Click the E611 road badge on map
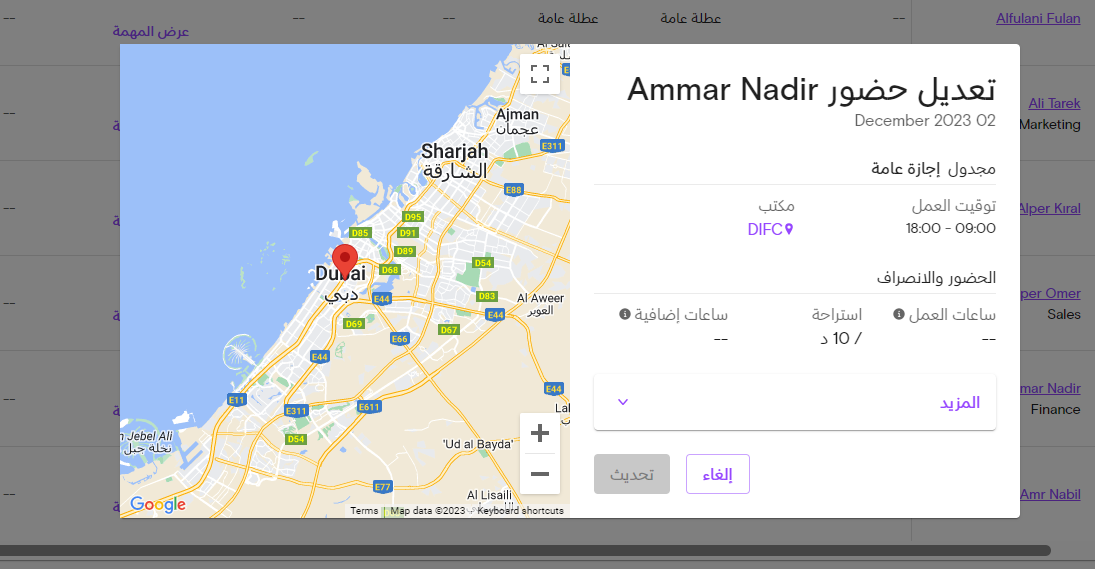 (369, 406)
